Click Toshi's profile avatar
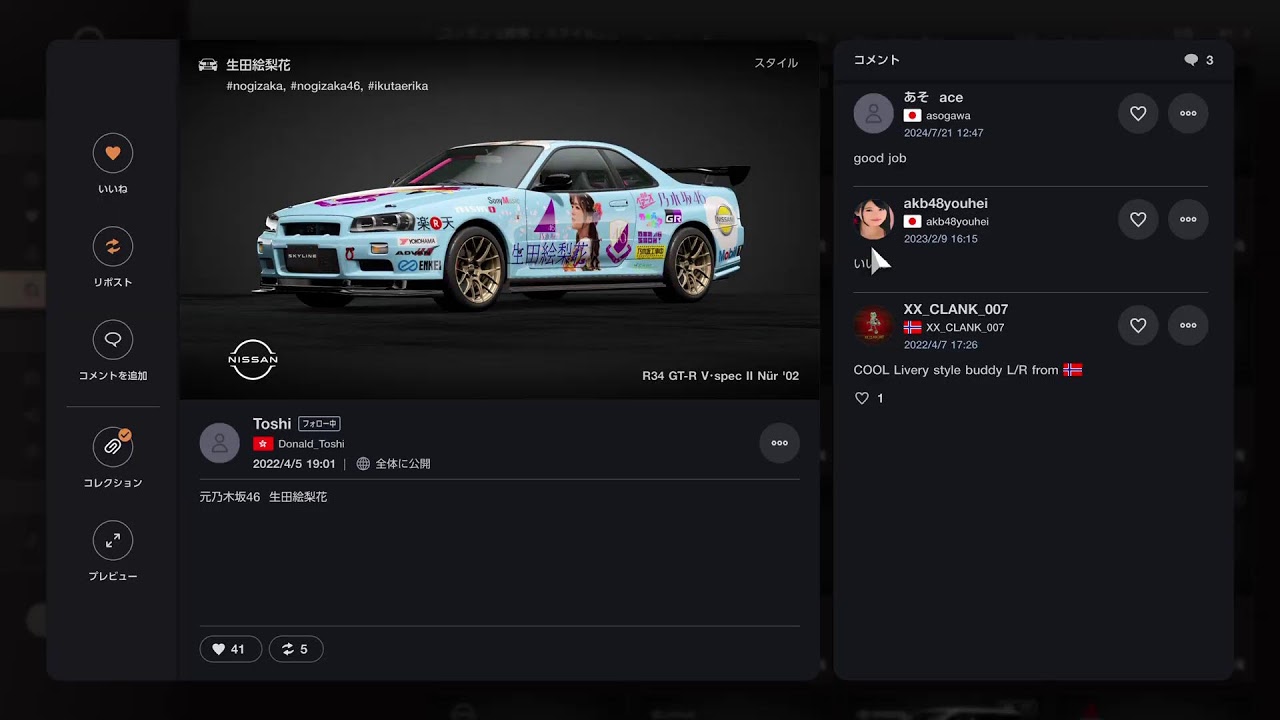The width and height of the screenshot is (1280, 720). coord(220,443)
